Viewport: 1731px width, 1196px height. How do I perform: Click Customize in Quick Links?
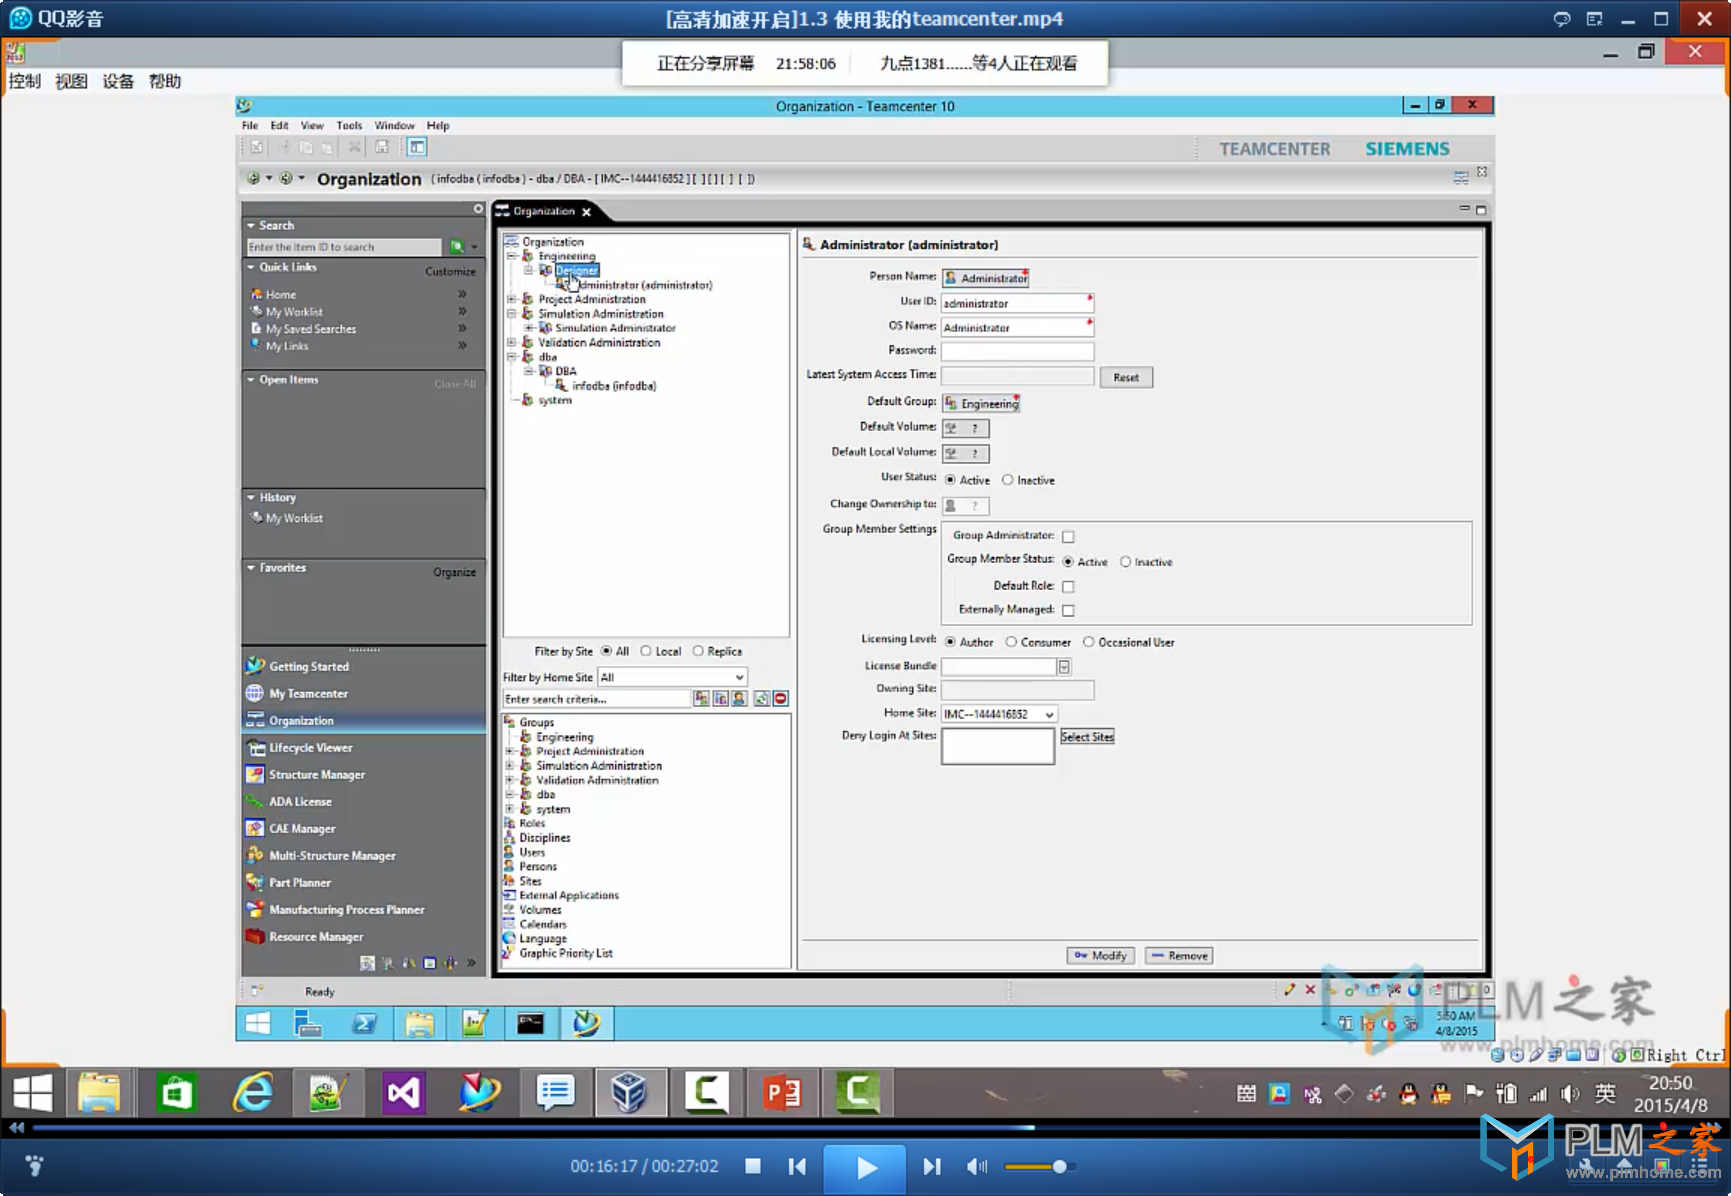click(450, 271)
